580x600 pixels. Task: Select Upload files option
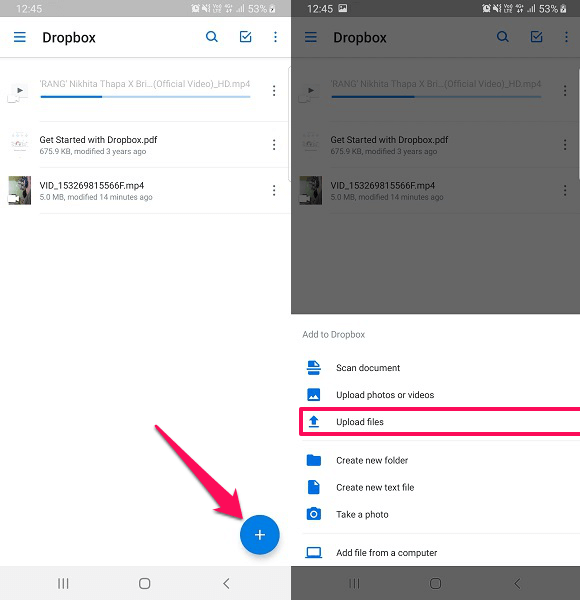click(440, 422)
